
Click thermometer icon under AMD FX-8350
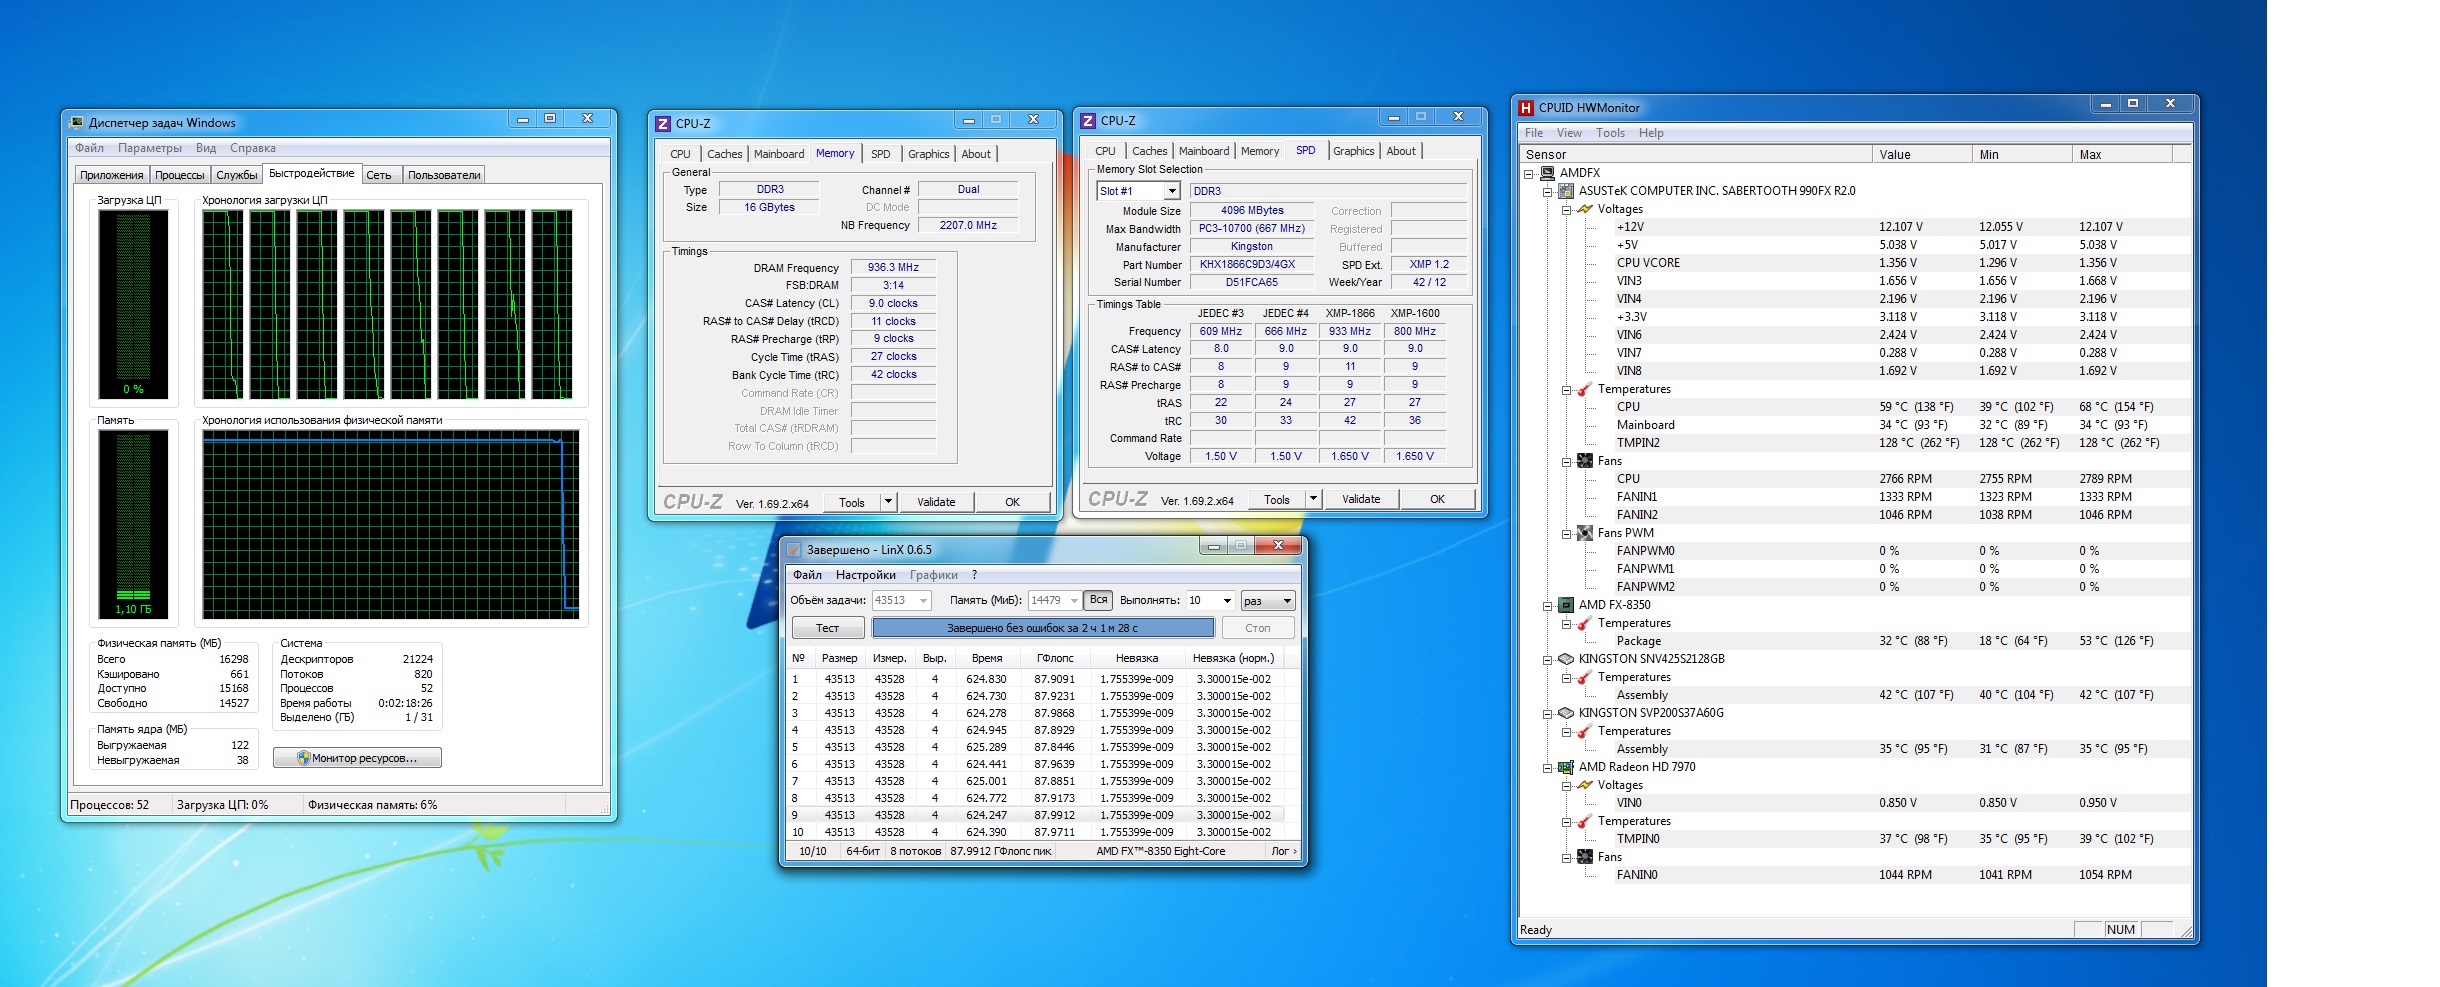point(1585,623)
